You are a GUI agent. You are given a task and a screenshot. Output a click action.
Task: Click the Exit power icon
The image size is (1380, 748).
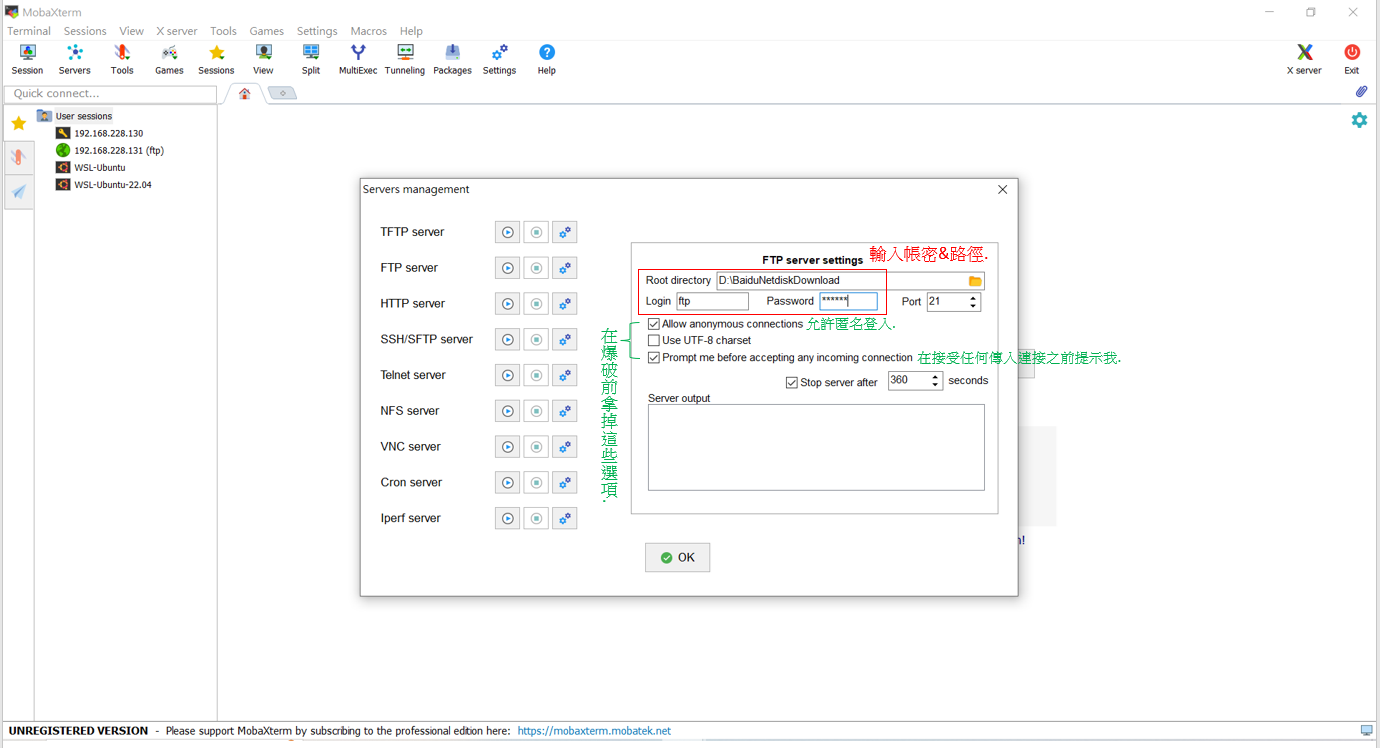pyautogui.click(x=1352, y=59)
